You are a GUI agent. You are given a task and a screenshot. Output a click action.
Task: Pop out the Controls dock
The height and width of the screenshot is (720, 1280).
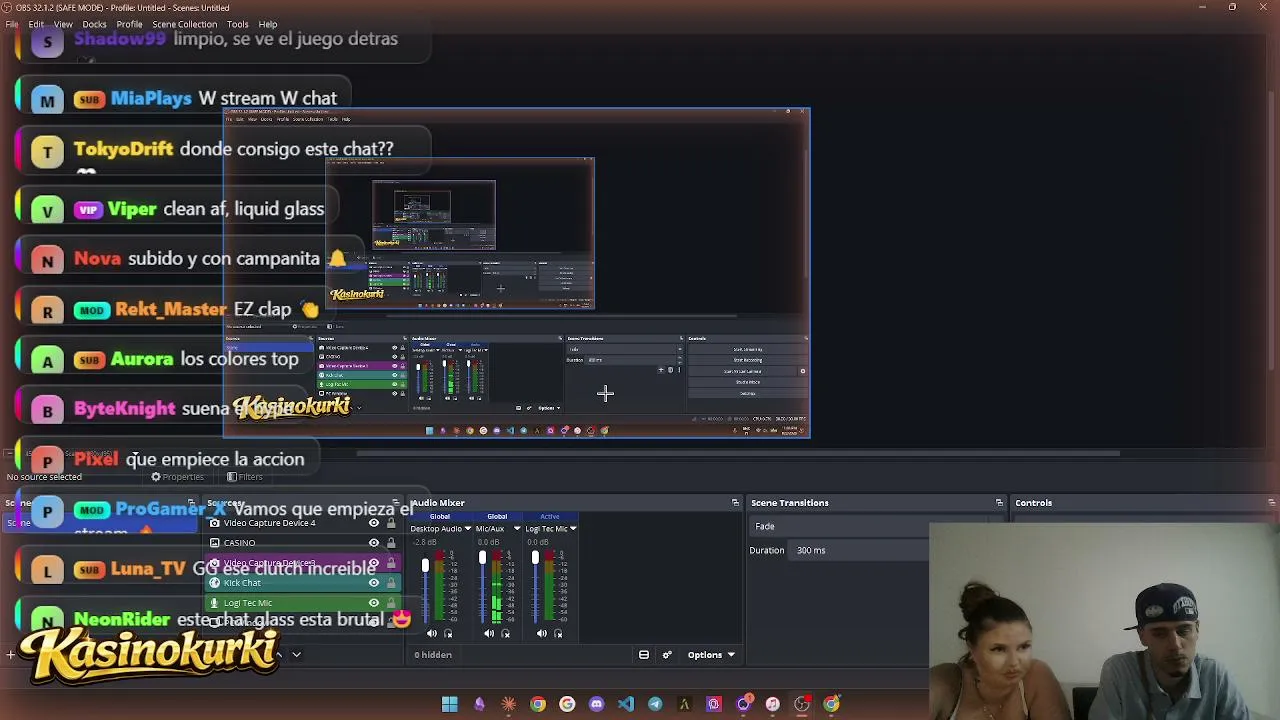1271,503
